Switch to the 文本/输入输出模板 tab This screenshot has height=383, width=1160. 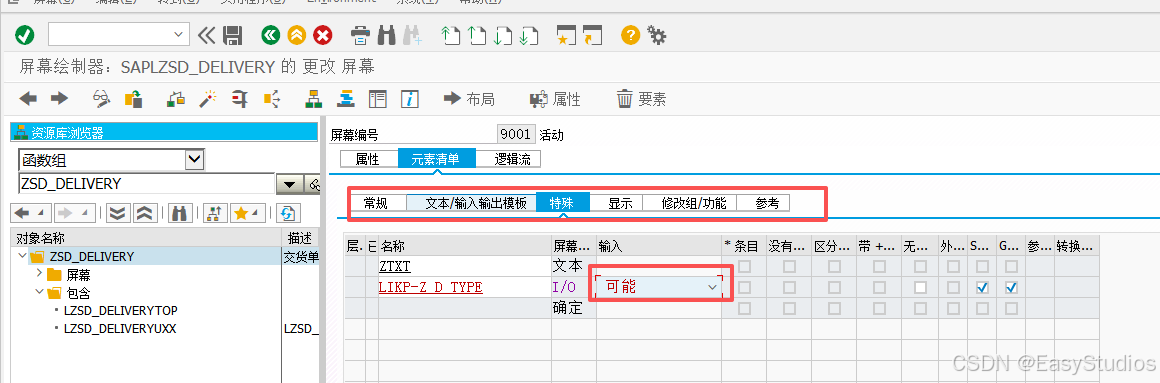(471, 203)
